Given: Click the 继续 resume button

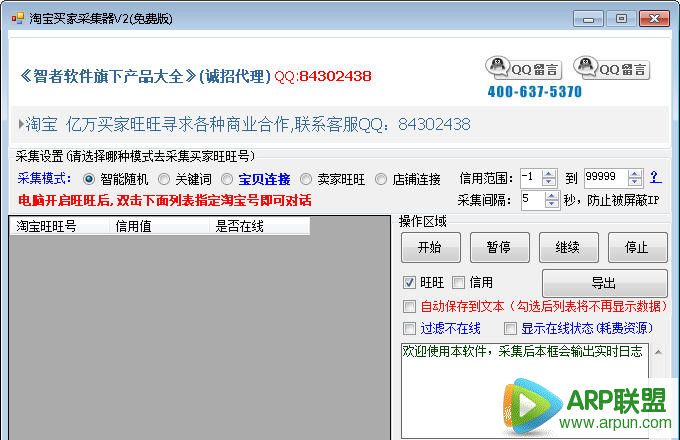Looking at the screenshot, I should pos(569,248).
